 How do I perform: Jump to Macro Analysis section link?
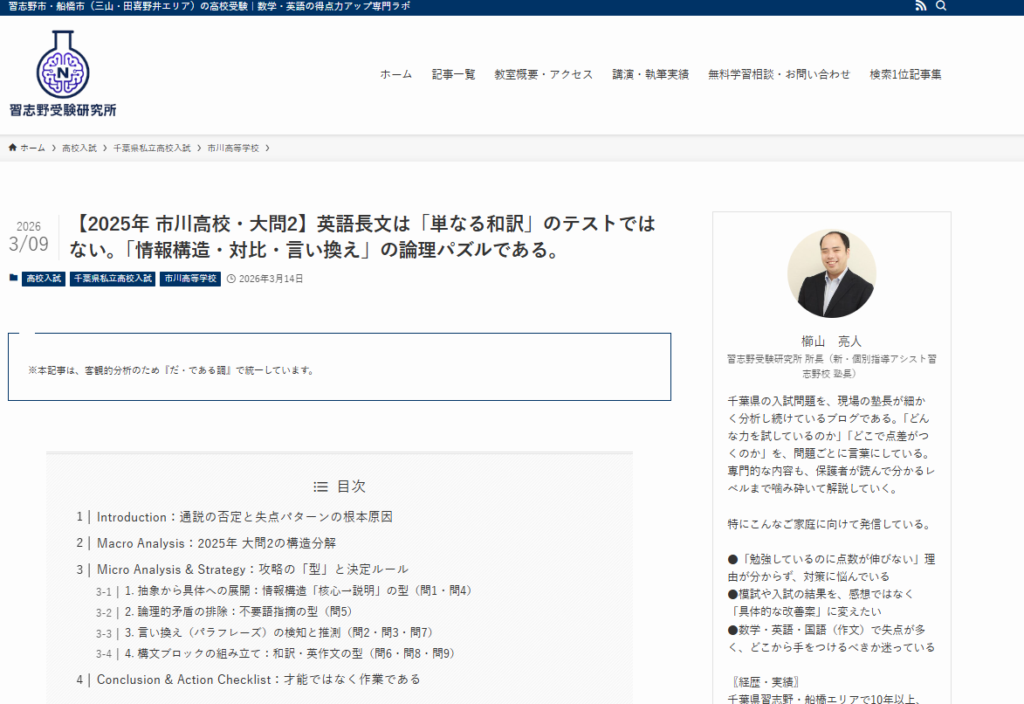tap(216, 543)
